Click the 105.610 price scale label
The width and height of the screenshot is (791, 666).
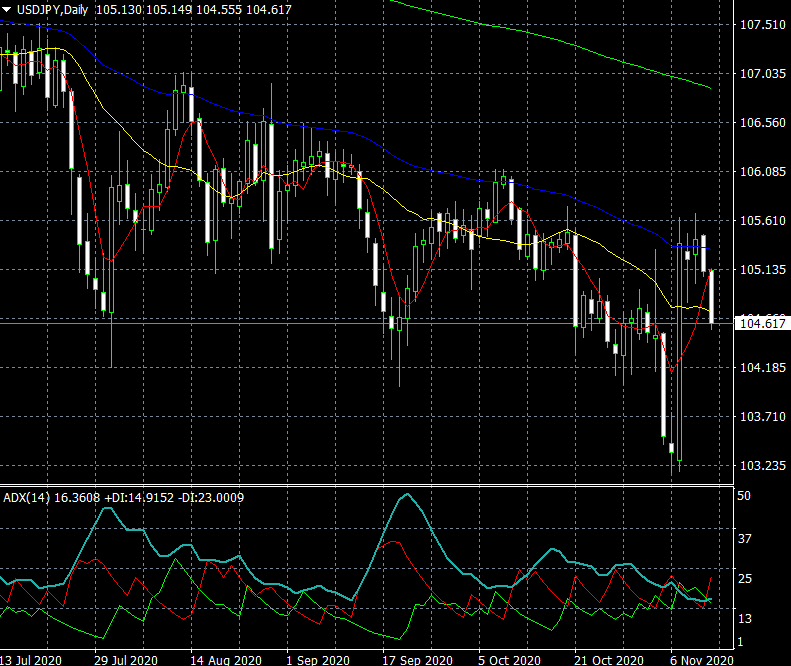(762, 220)
